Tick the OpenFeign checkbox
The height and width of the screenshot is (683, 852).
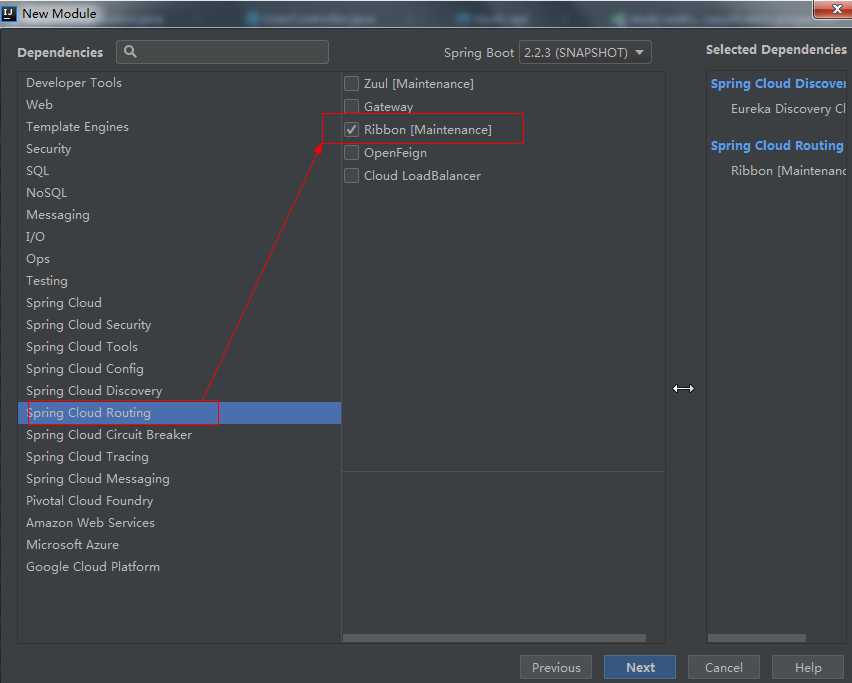click(x=352, y=153)
